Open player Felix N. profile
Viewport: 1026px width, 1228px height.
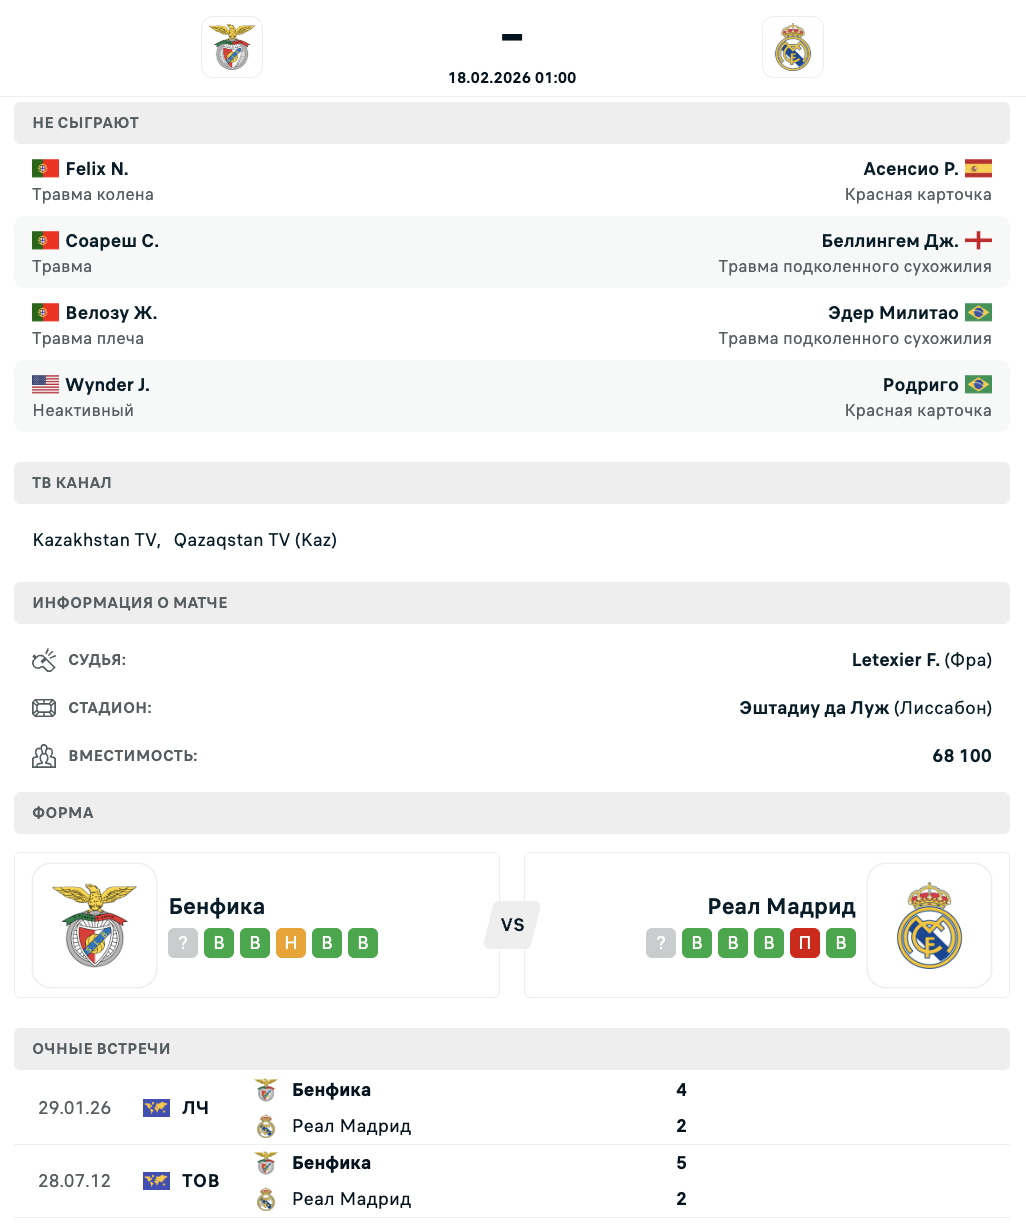[97, 169]
